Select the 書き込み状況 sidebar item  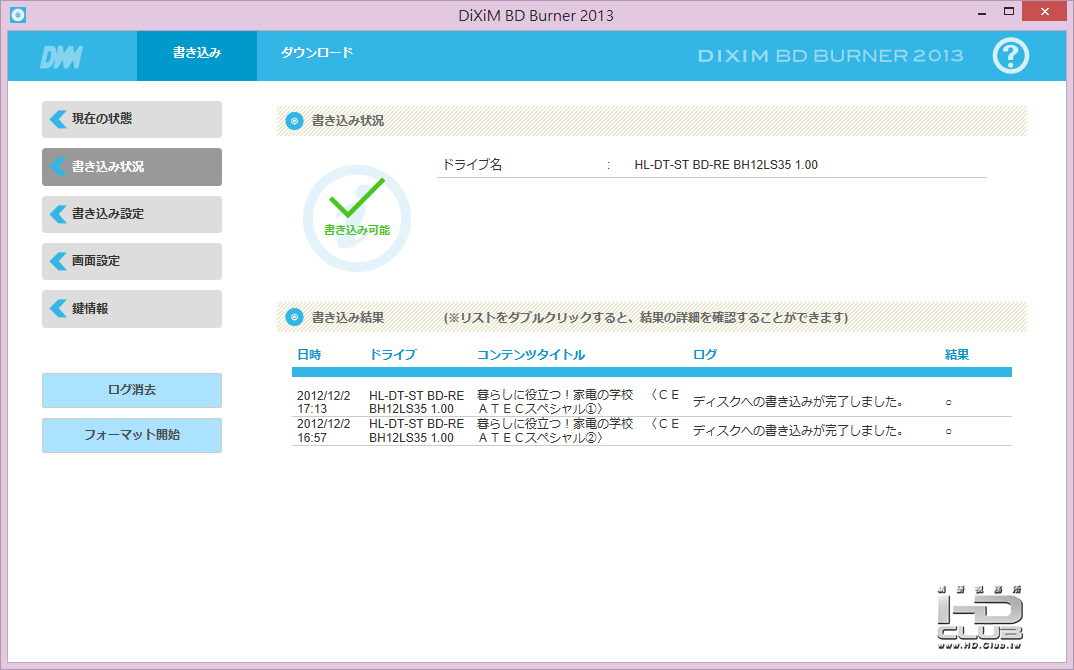pyautogui.click(x=132, y=166)
